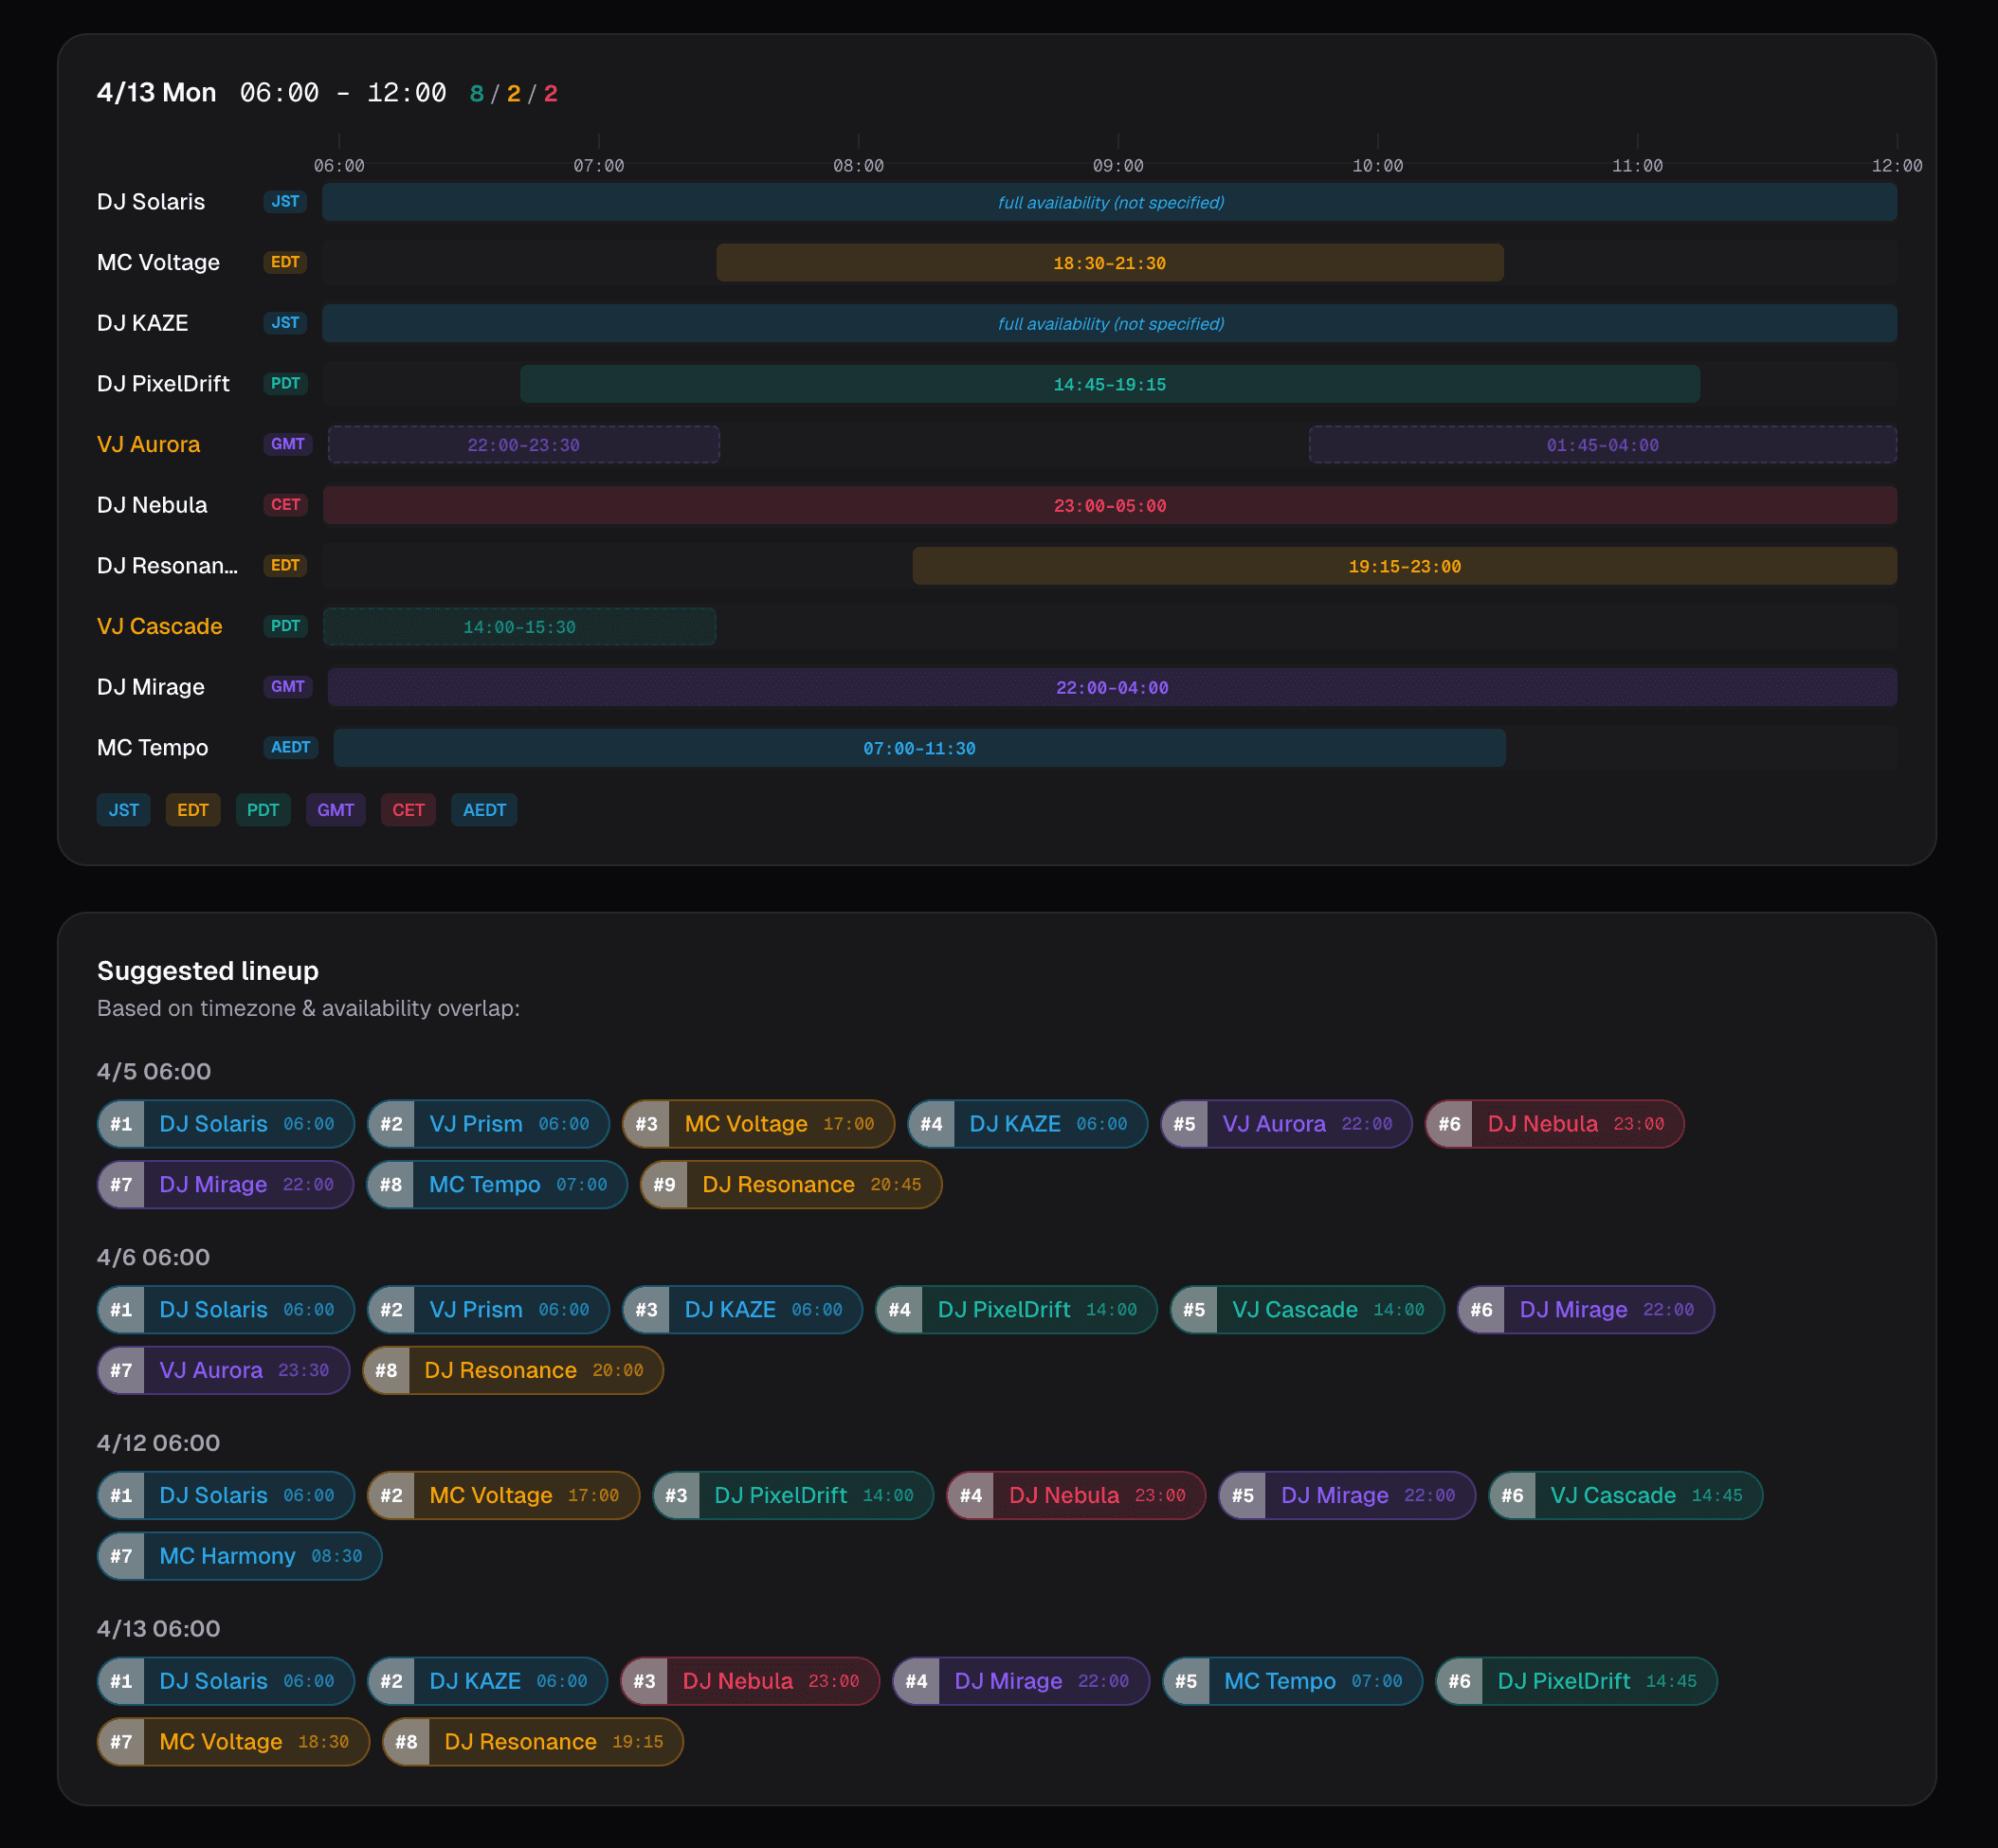Select the JST timezone badge next to DJ Solaris
This screenshot has width=1998, height=1848.
coord(284,201)
